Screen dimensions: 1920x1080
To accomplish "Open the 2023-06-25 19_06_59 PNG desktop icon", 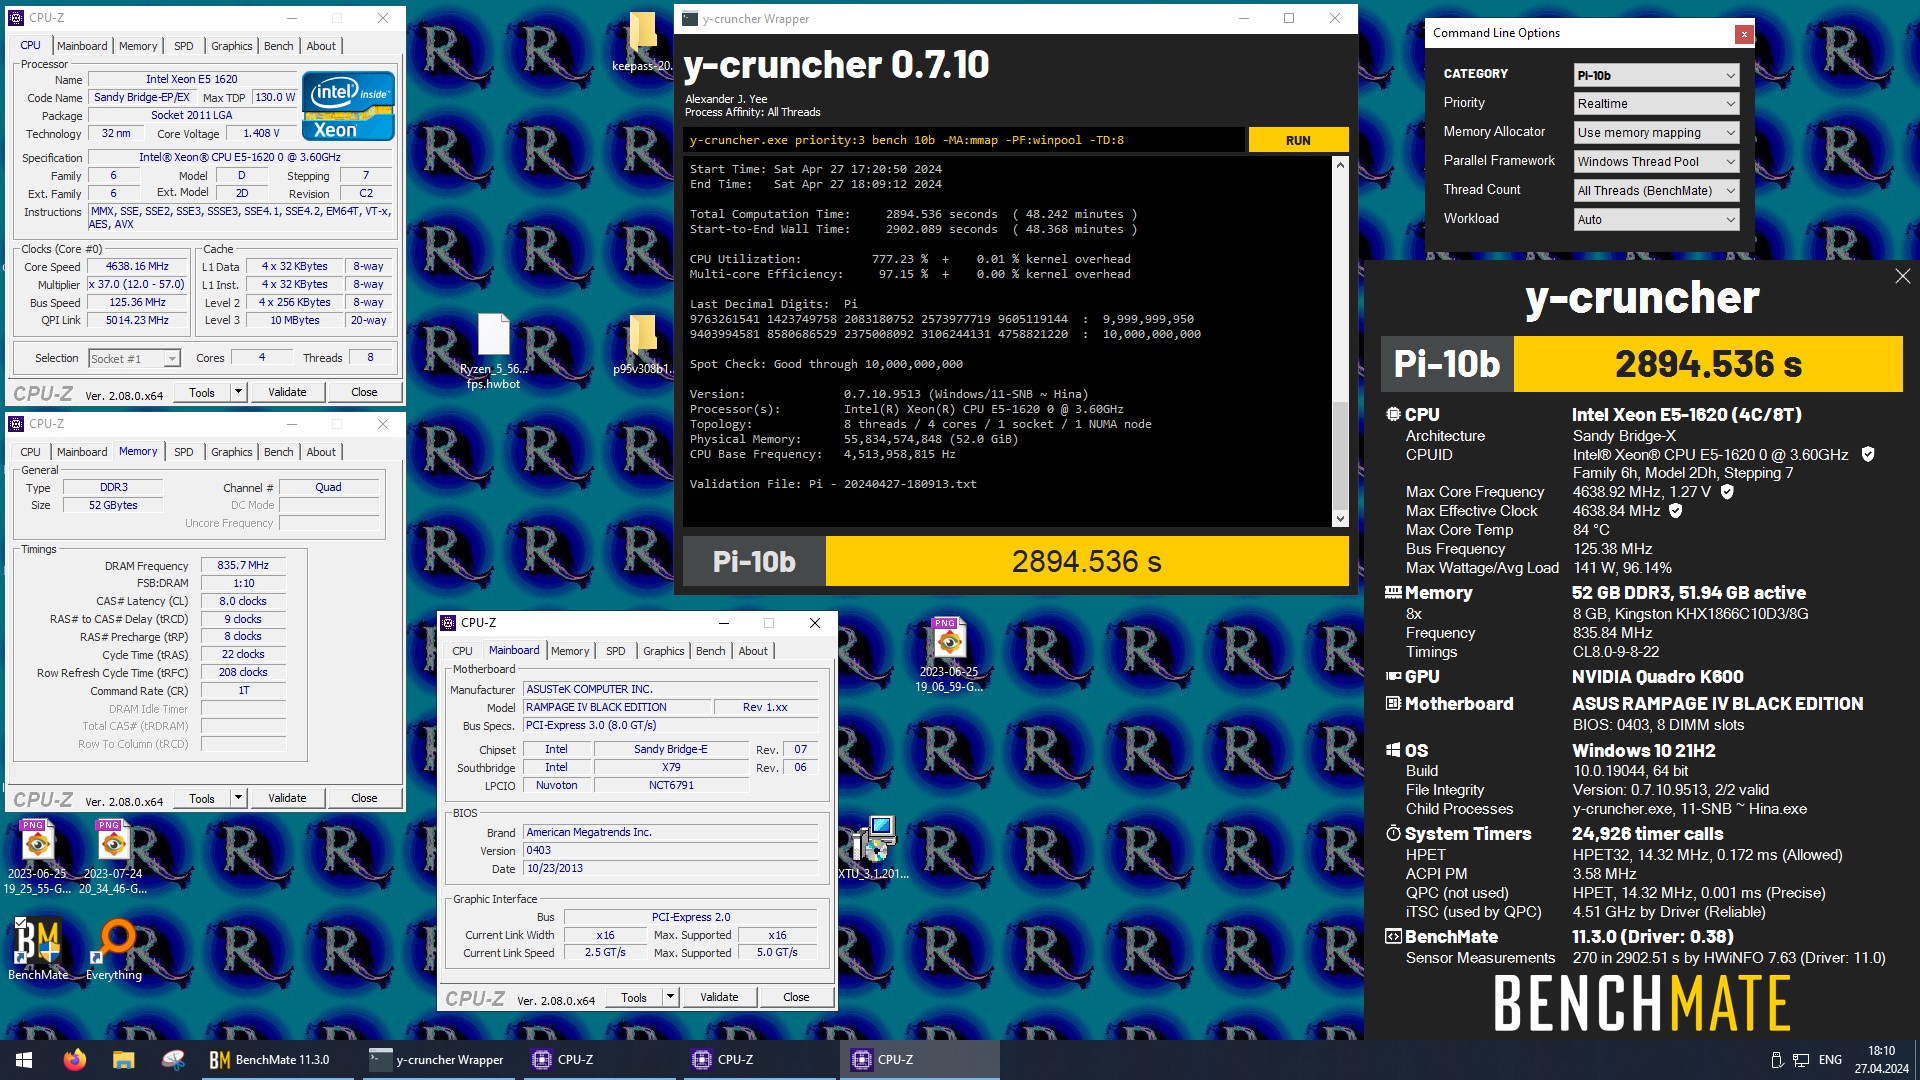I will [x=949, y=655].
